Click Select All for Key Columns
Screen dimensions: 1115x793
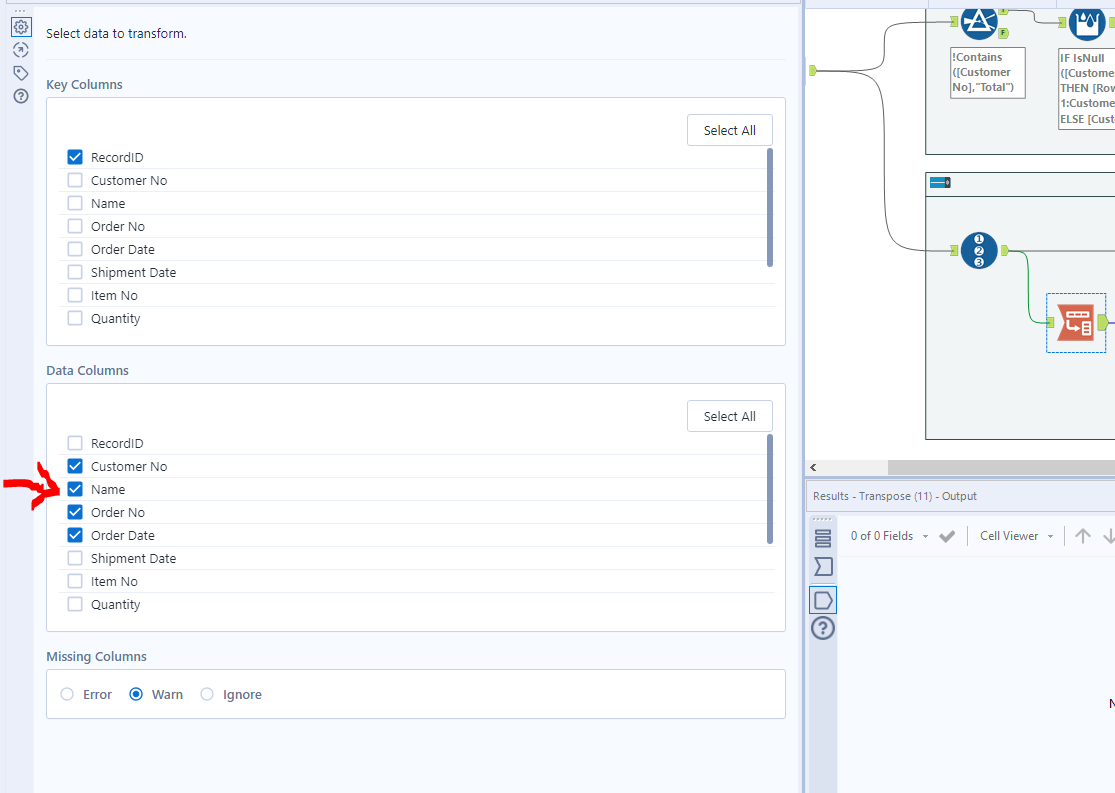tap(729, 130)
